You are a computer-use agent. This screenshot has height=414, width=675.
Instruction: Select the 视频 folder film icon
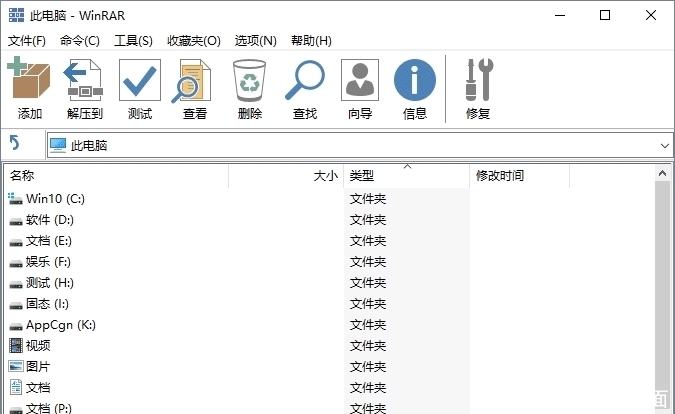coord(16,345)
